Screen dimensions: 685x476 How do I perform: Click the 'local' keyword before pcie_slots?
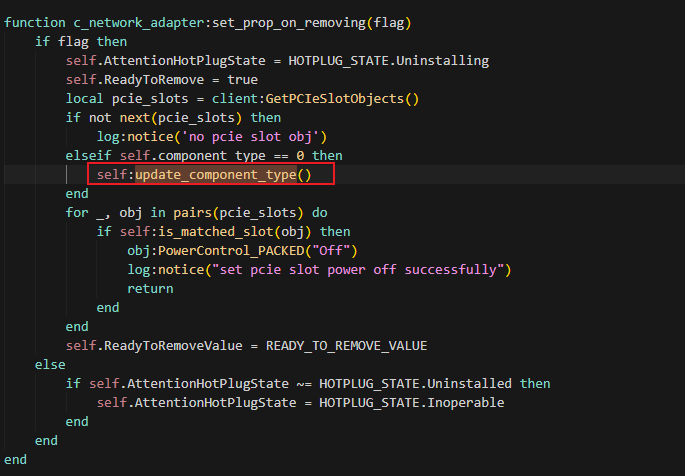[85, 98]
